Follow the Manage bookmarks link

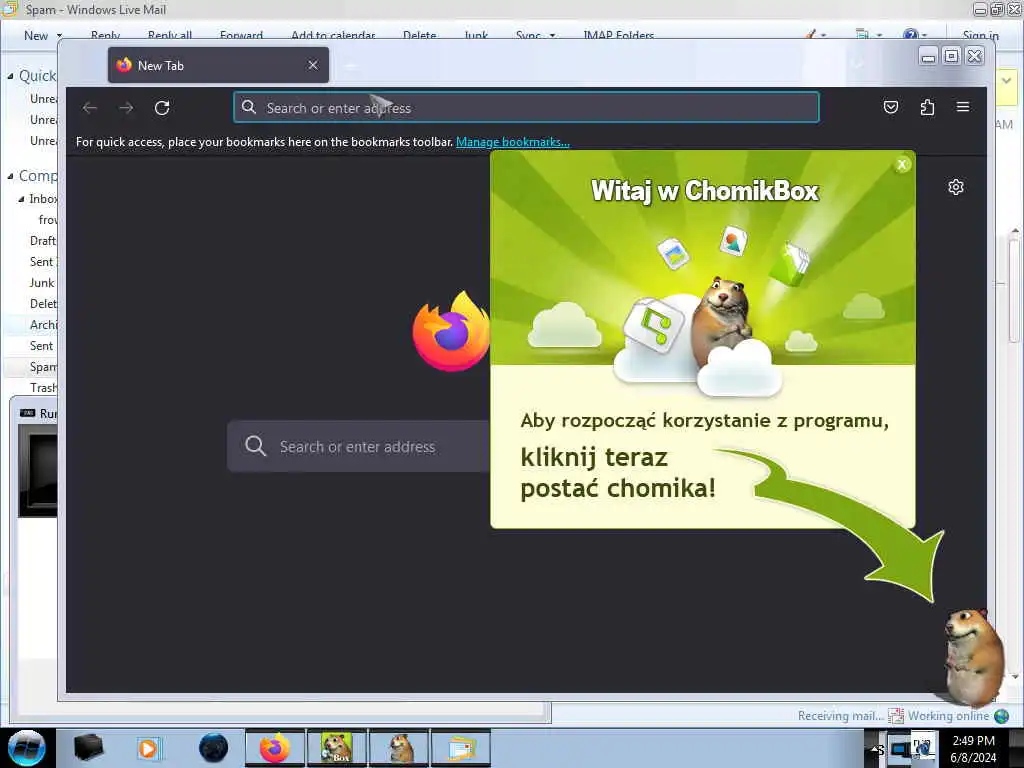click(x=513, y=142)
